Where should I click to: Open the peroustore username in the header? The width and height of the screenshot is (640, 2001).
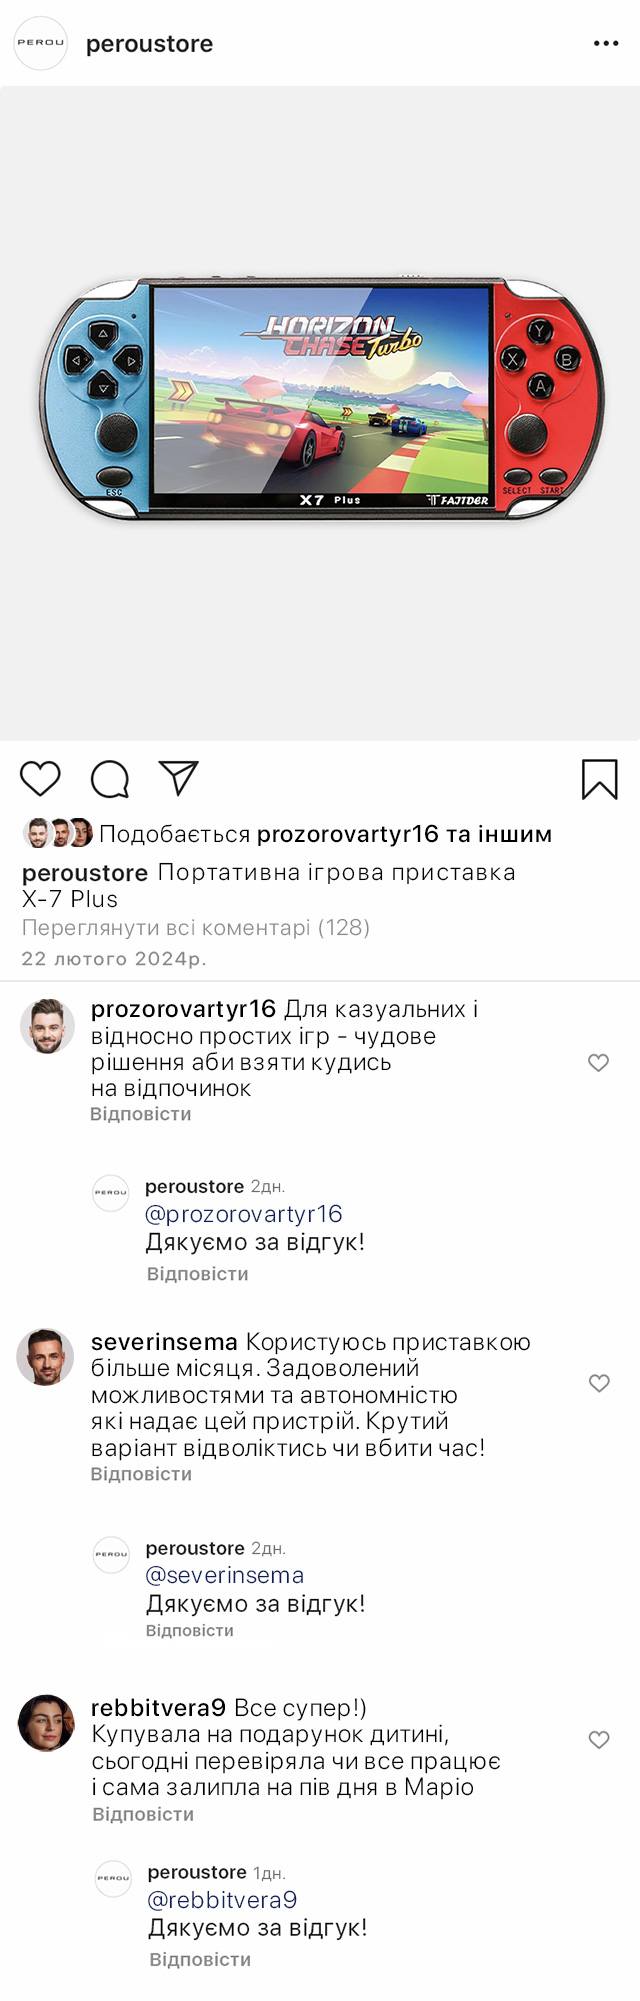tap(149, 44)
